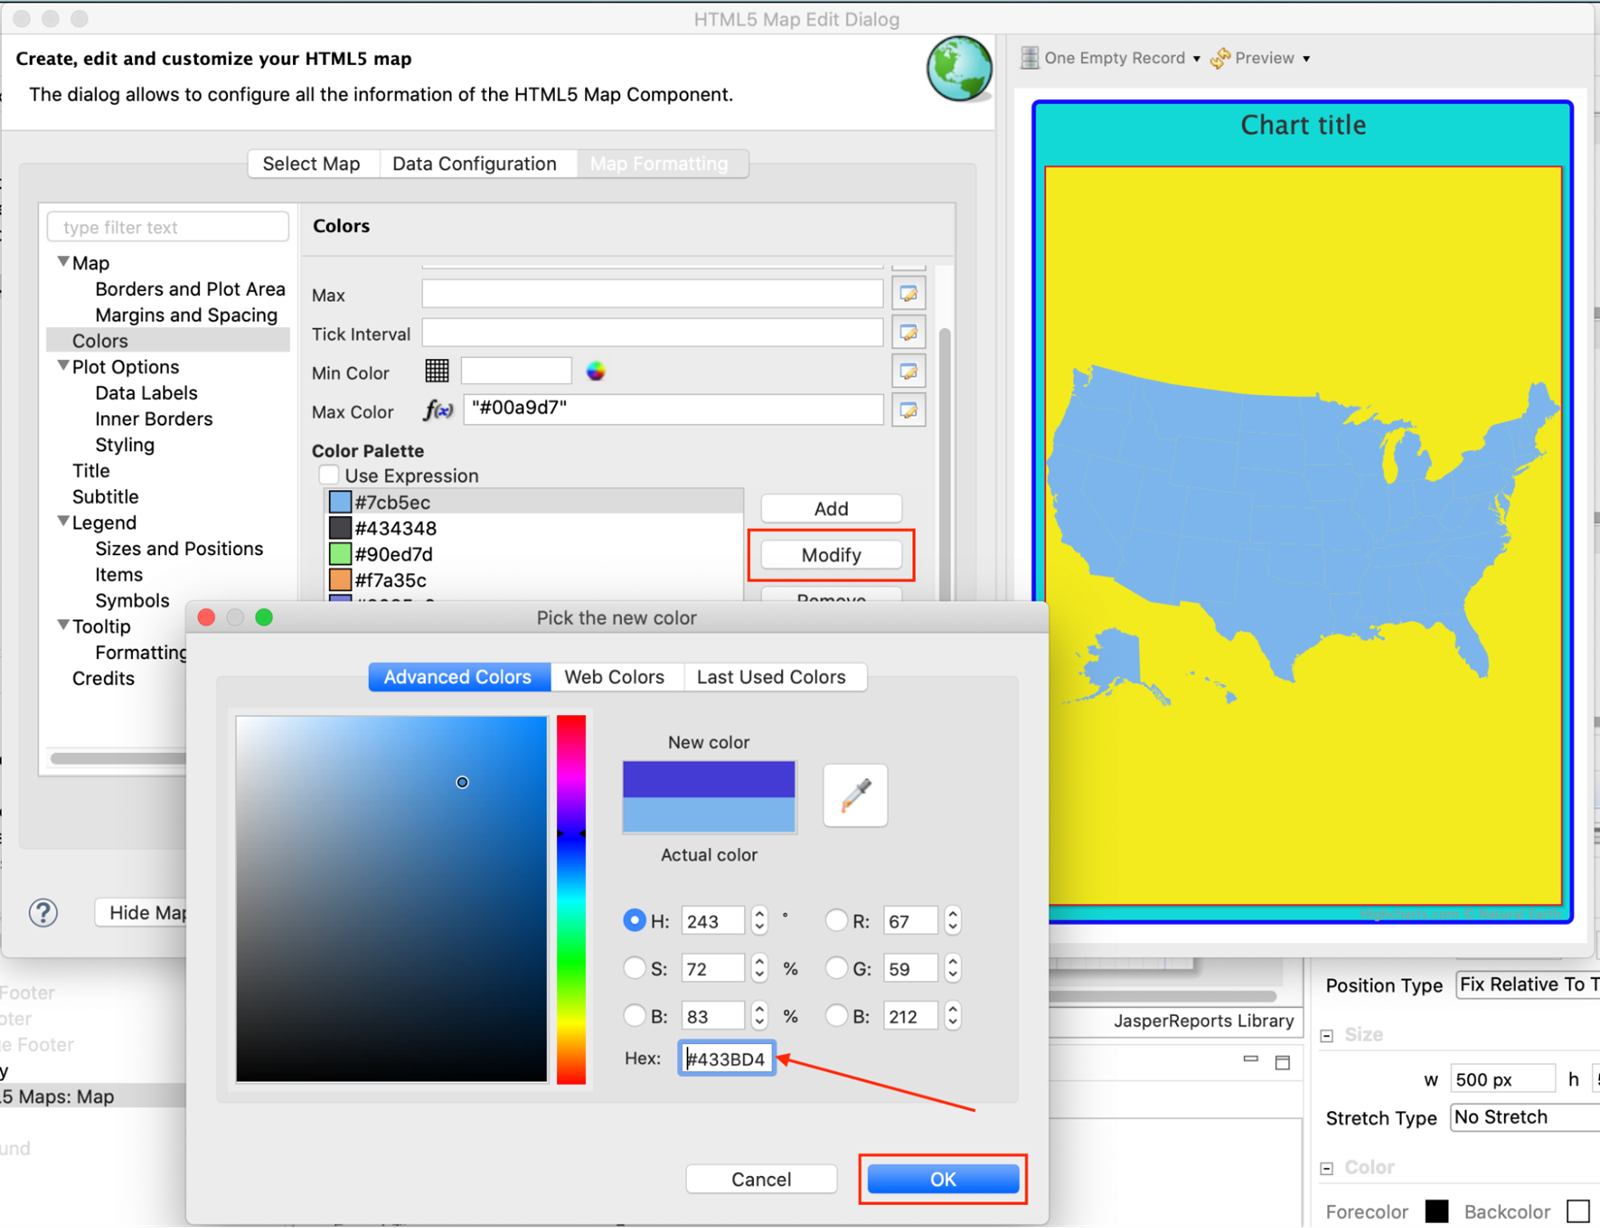Select the S saturation radio button
Image resolution: width=1600 pixels, height=1228 pixels.
tap(634, 968)
